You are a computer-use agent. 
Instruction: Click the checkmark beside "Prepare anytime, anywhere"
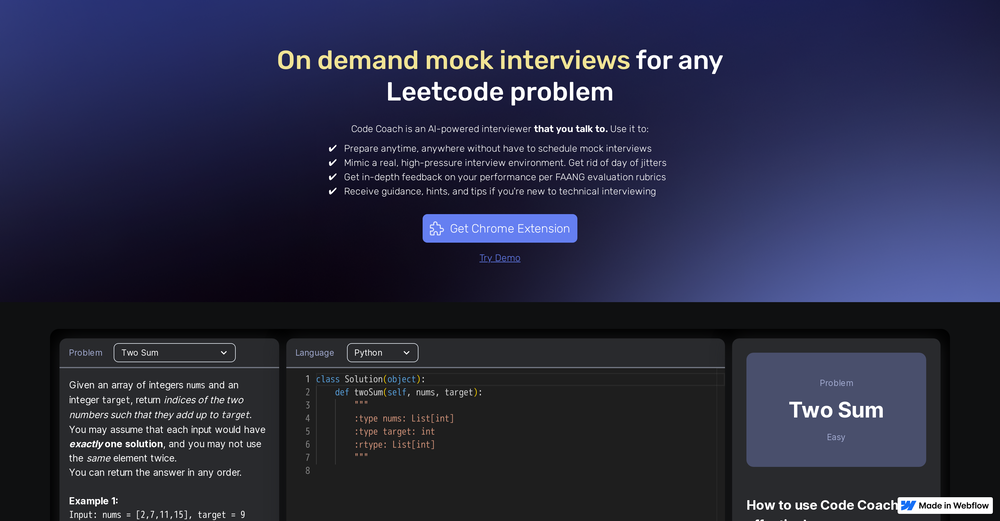tap(333, 149)
